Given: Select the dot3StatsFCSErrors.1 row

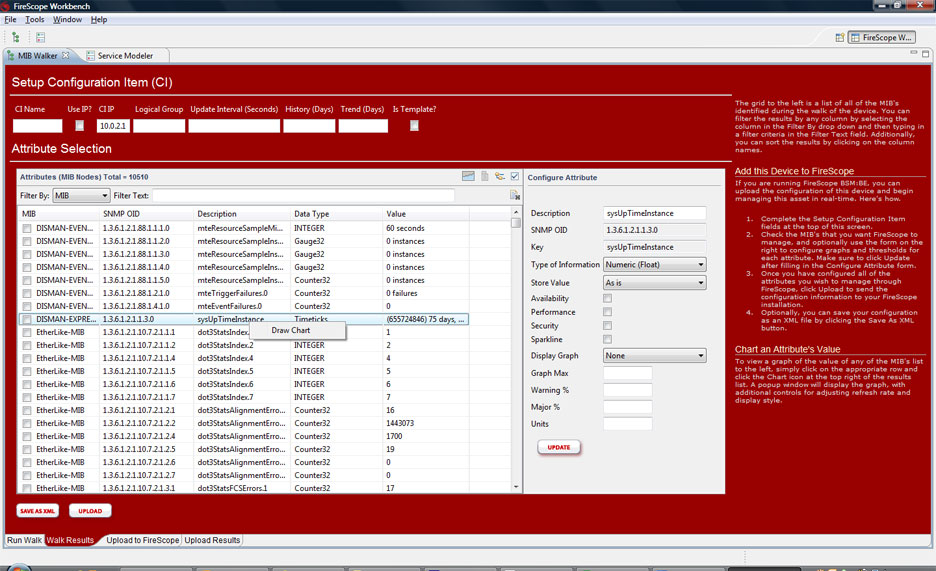Looking at the screenshot, I should [244, 488].
